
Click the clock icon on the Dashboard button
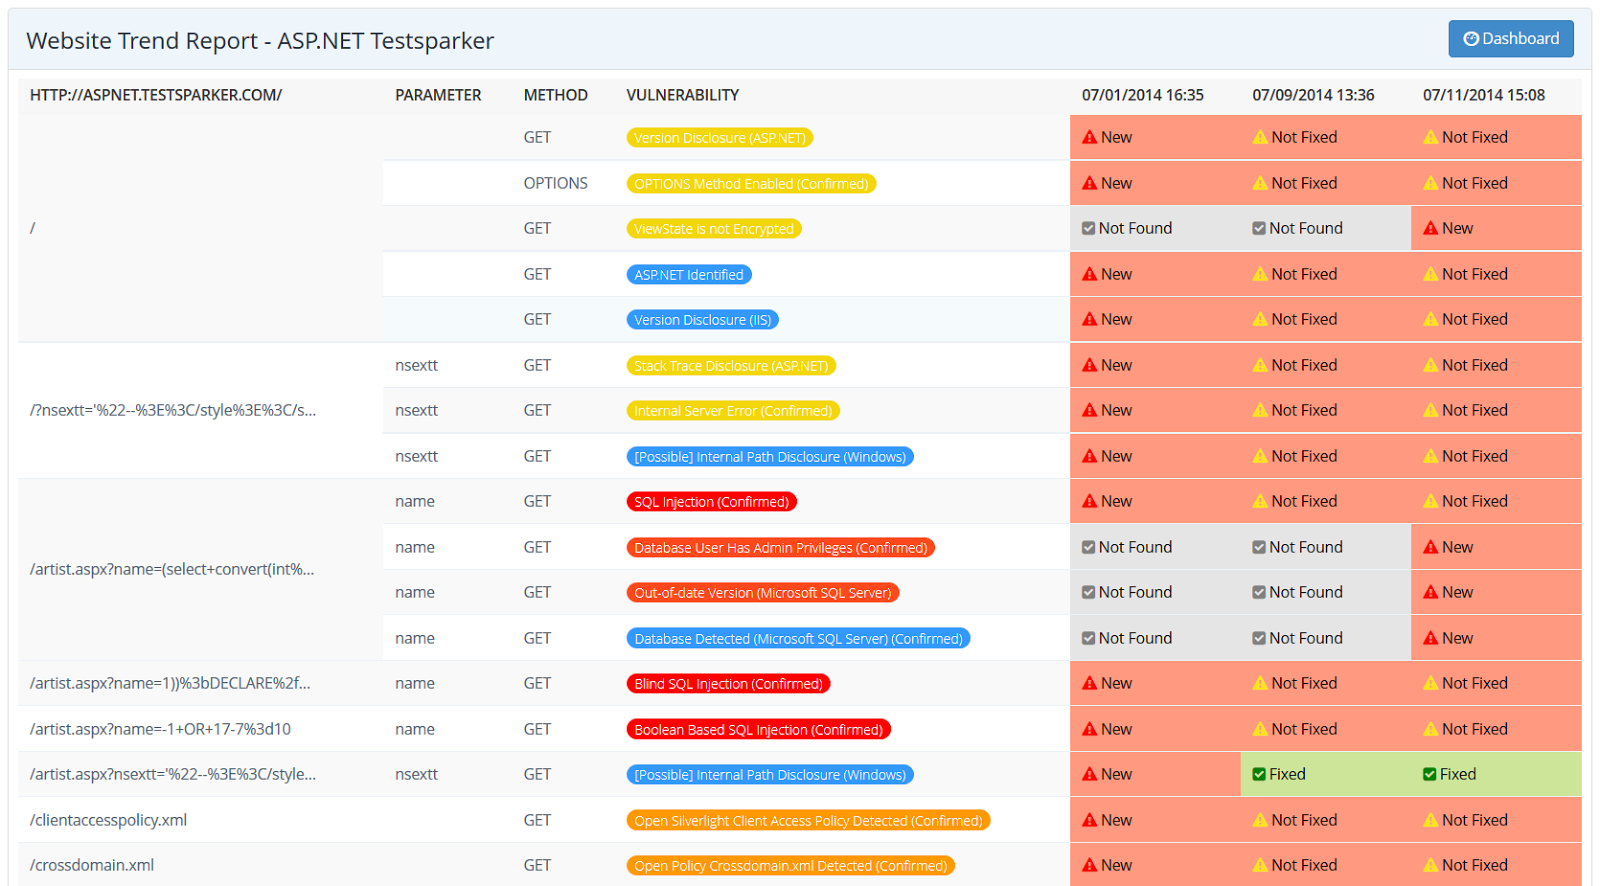point(1471,39)
